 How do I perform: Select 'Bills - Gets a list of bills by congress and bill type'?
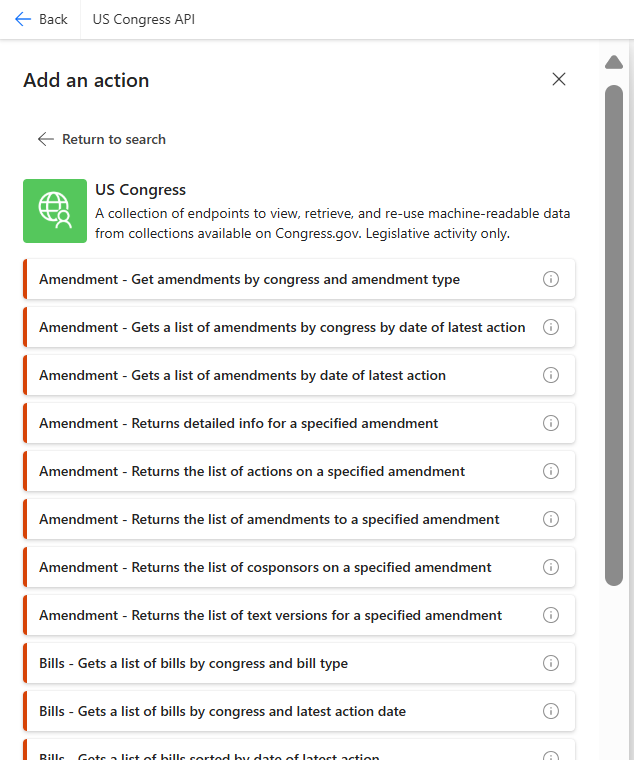[x=193, y=663]
